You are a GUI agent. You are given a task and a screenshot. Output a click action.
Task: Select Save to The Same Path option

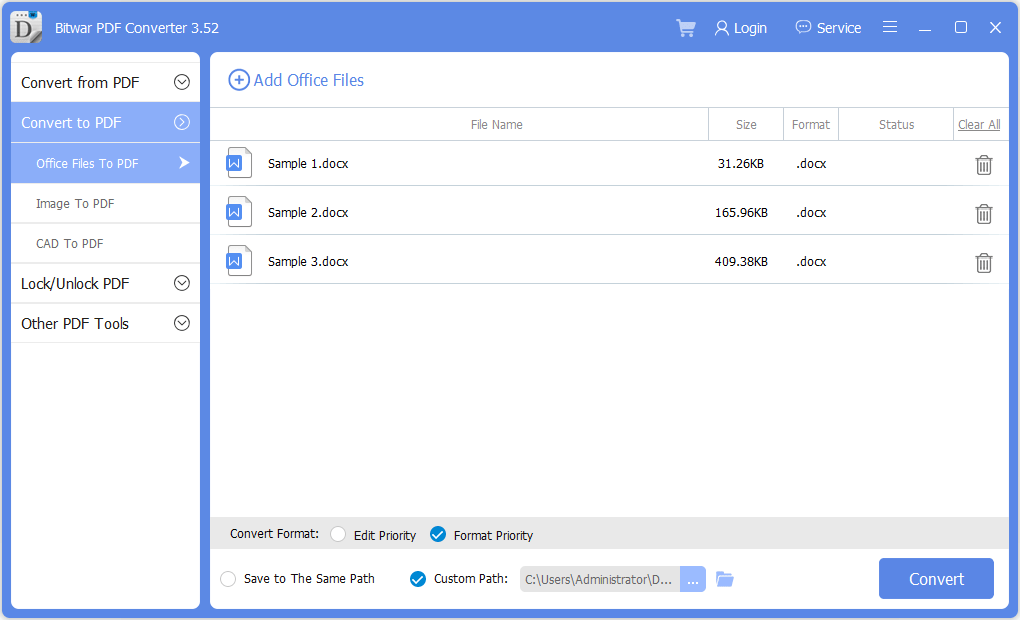coord(226,578)
